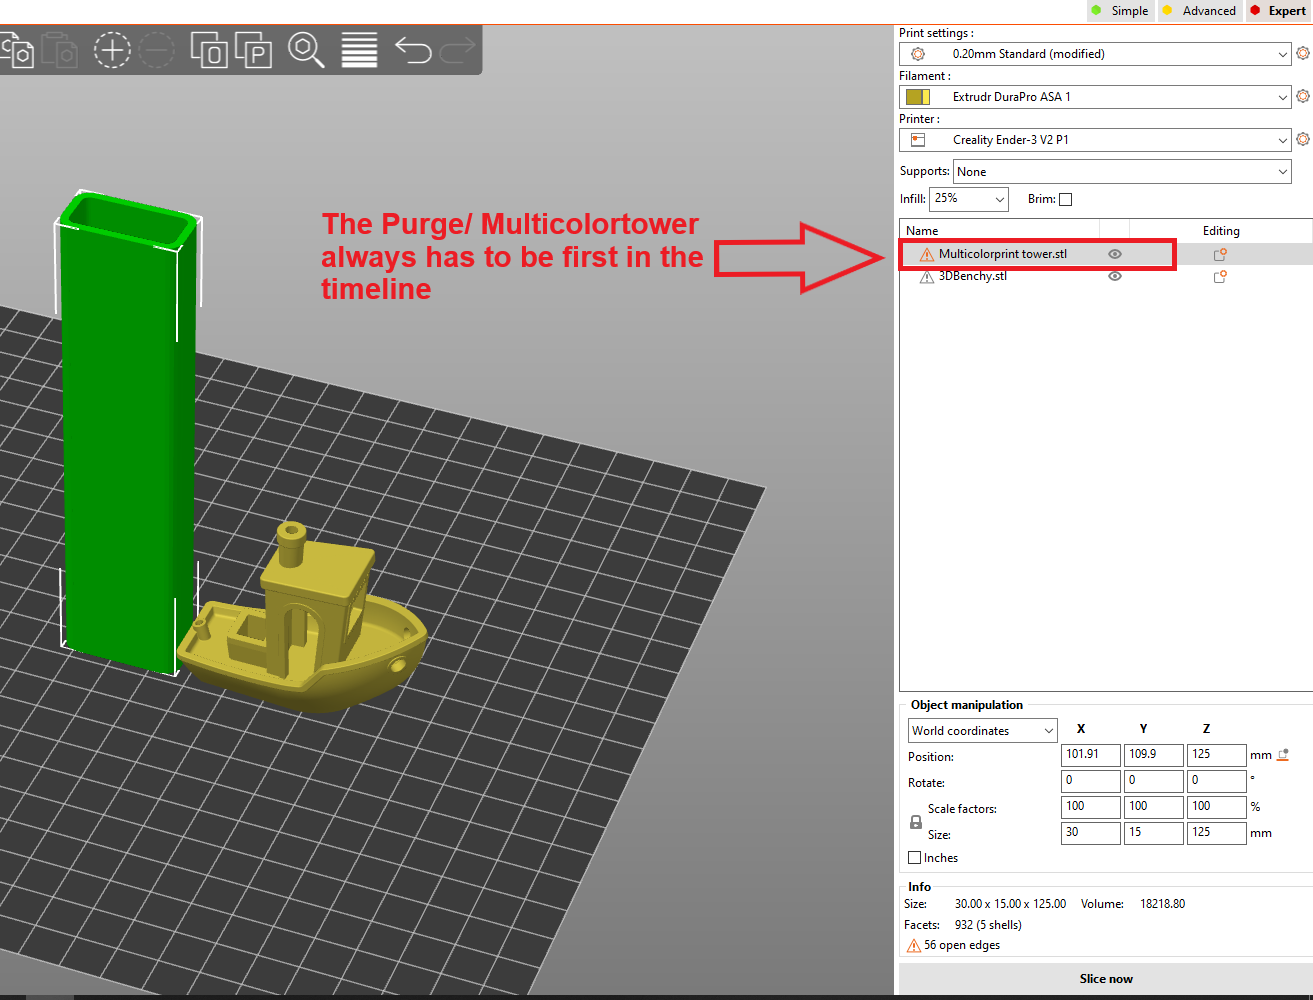Open the Variable layer height tool
Image resolution: width=1313 pixels, height=1000 pixels.
[x=357, y=50]
